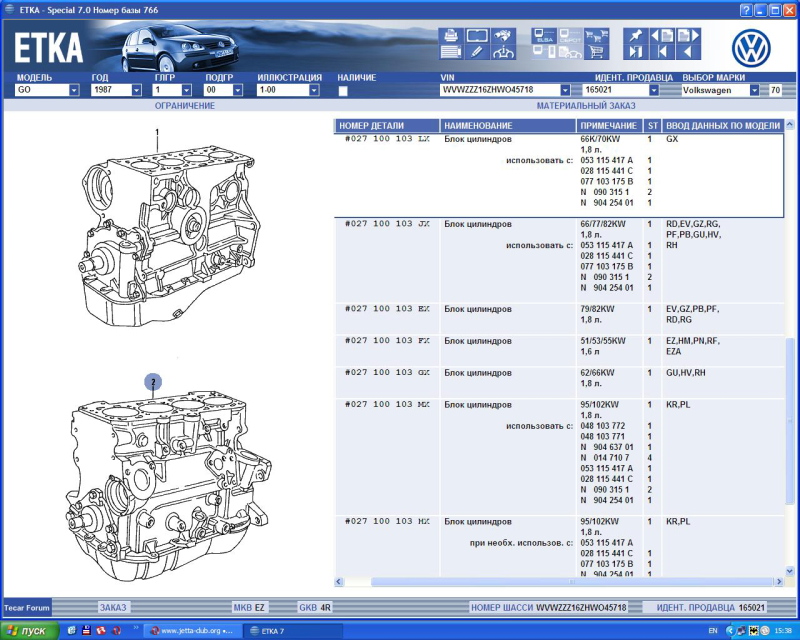Select part row 027 100 103 EX
Viewport: 800px width, 640px height.
[559, 319]
